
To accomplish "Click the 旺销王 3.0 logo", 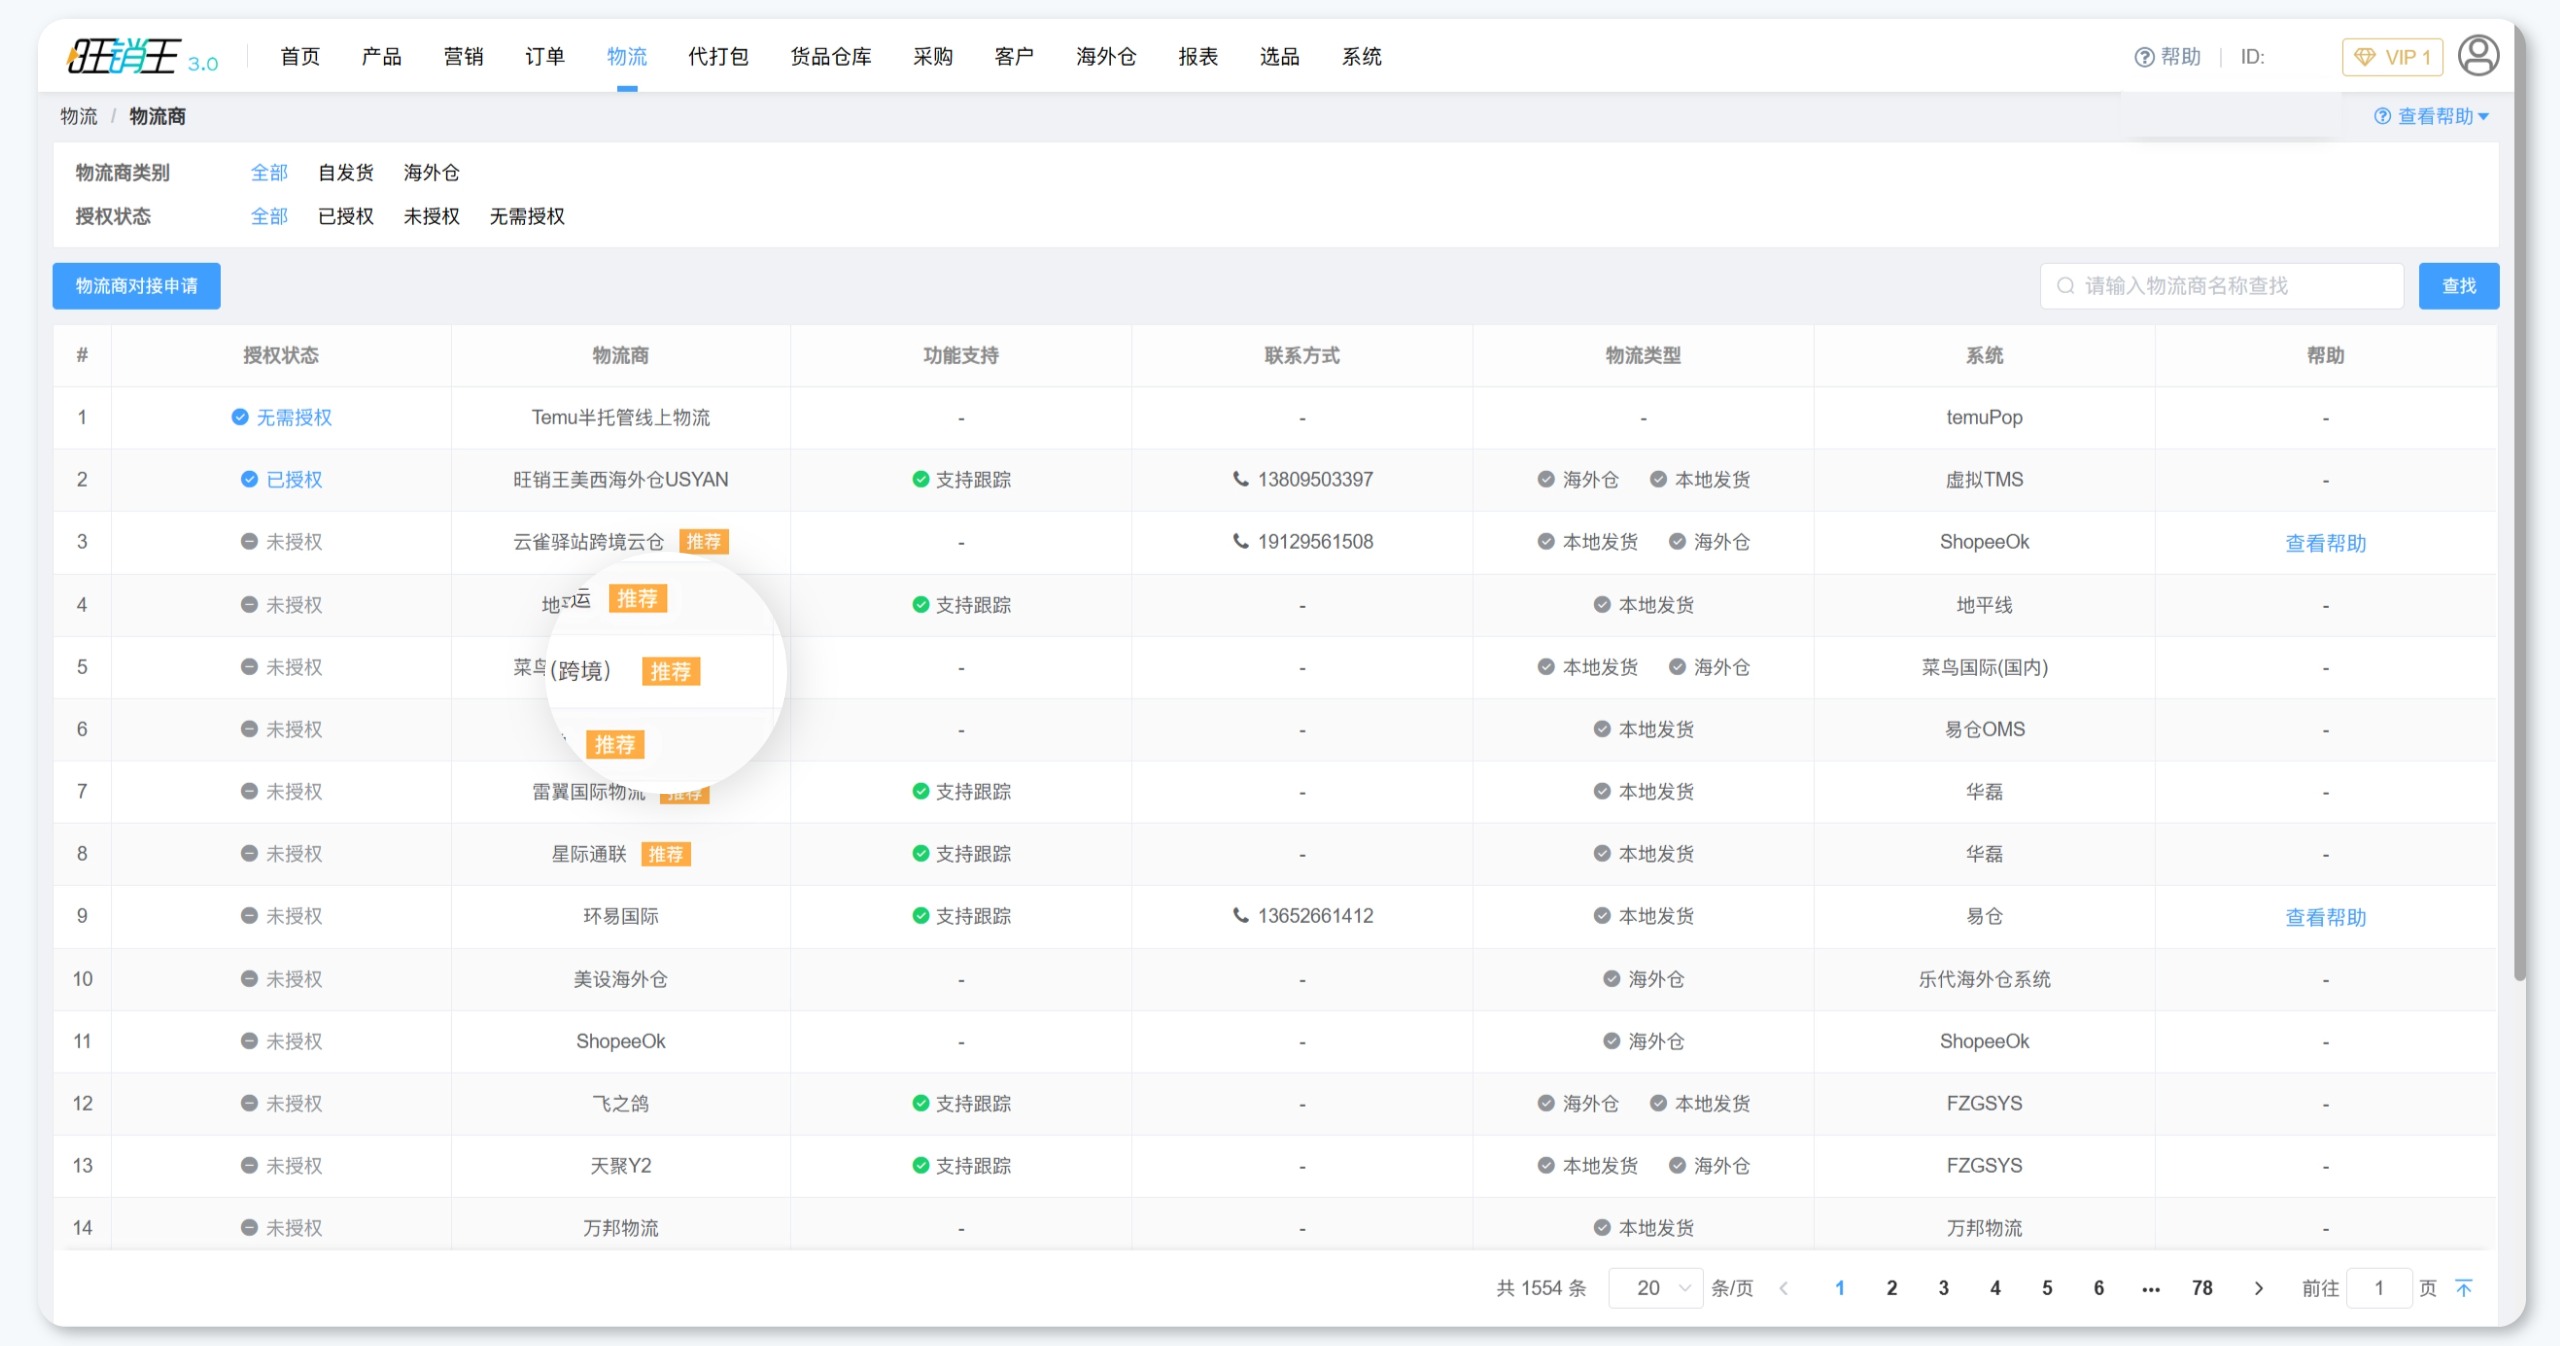I will click(x=141, y=56).
